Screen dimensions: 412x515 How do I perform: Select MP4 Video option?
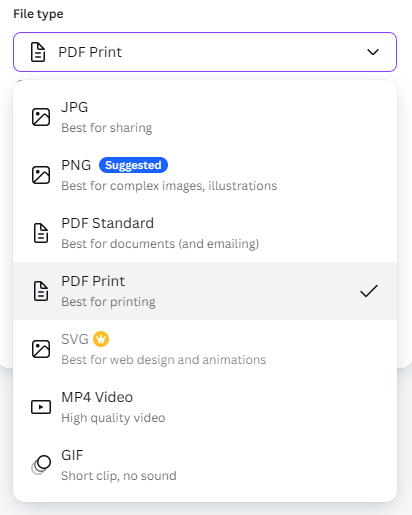pyautogui.click(x=205, y=407)
